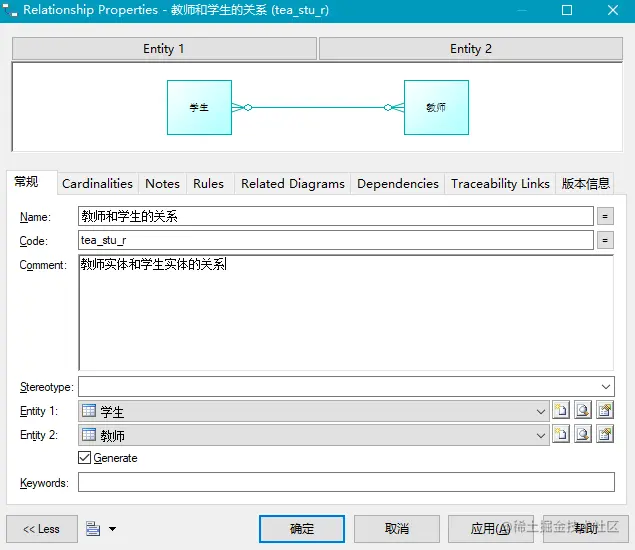The height and width of the screenshot is (550, 635).
Task: Click the equals button next to Code field
Action: pyautogui.click(x=605, y=240)
